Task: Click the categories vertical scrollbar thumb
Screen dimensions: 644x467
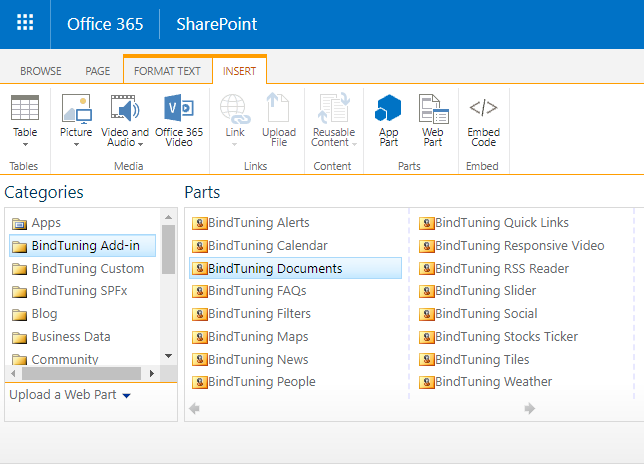Action: pyautogui.click(x=168, y=249)
